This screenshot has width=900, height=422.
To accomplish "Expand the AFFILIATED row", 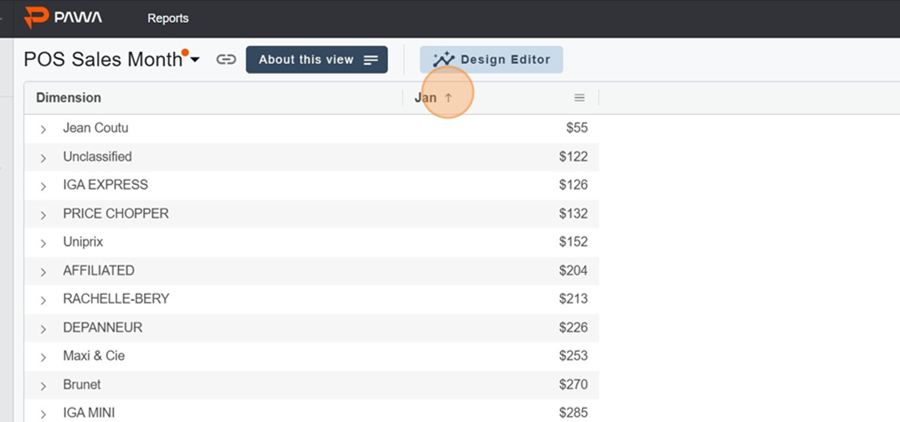I will click(x=43, y=272).
